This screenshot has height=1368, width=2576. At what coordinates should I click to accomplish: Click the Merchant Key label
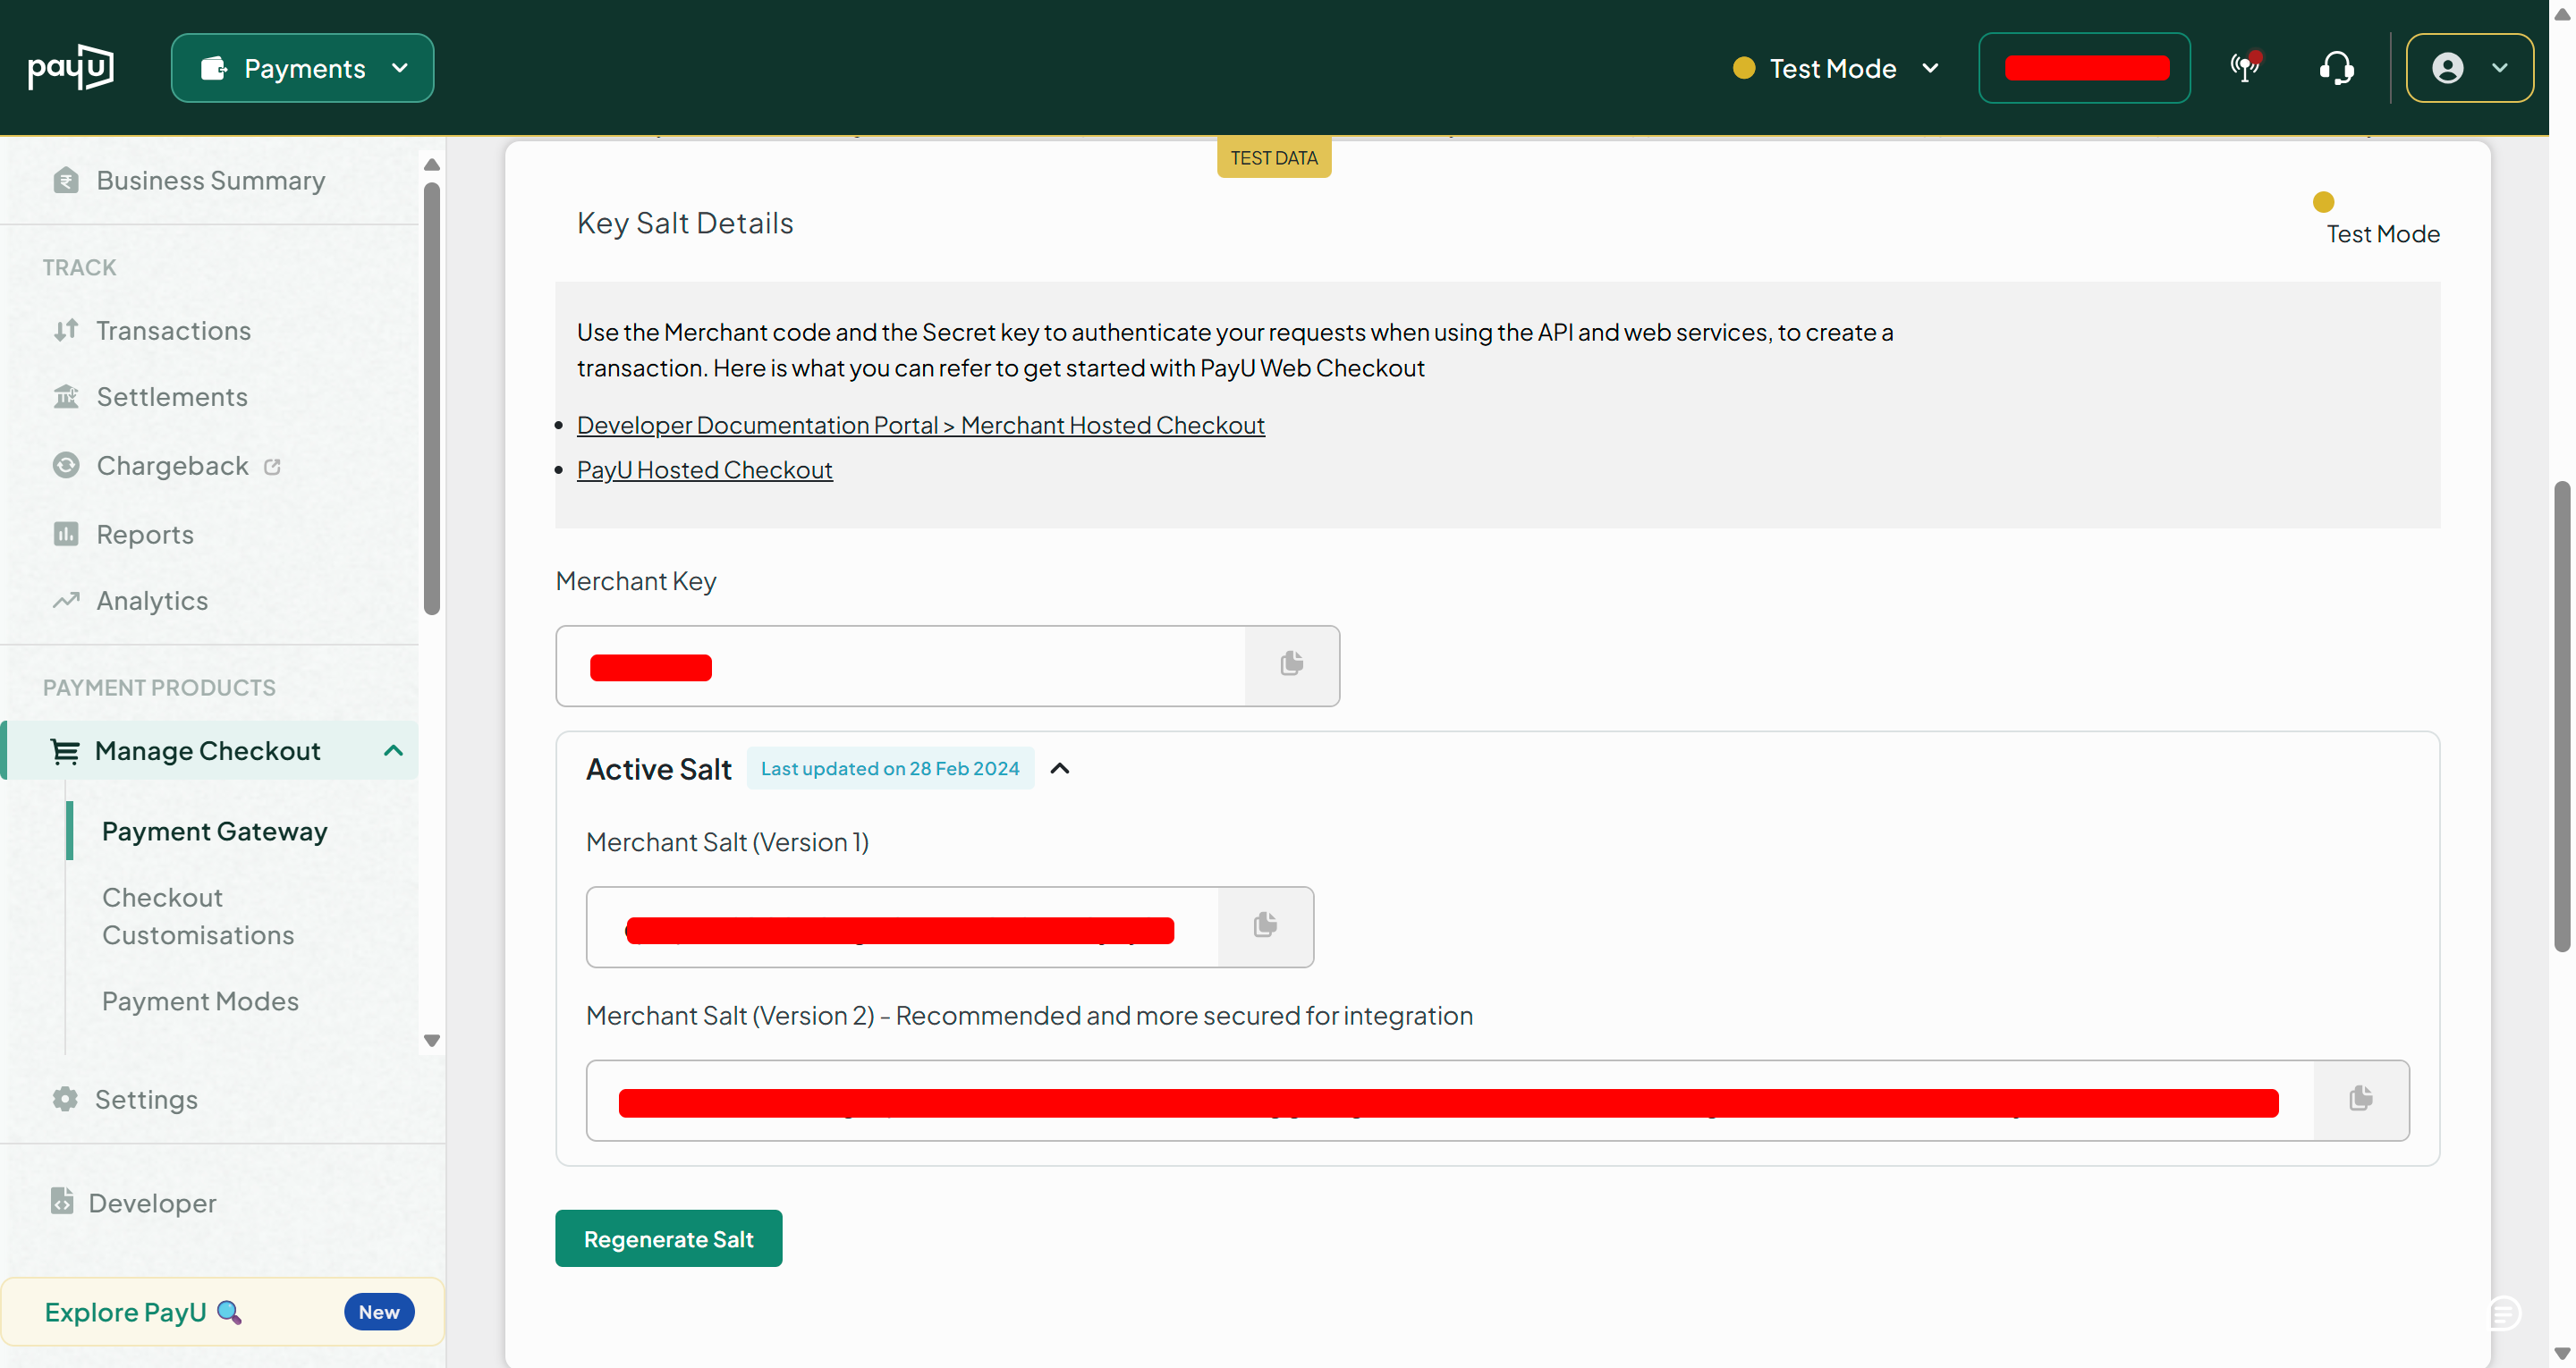(x=636, y=581)
